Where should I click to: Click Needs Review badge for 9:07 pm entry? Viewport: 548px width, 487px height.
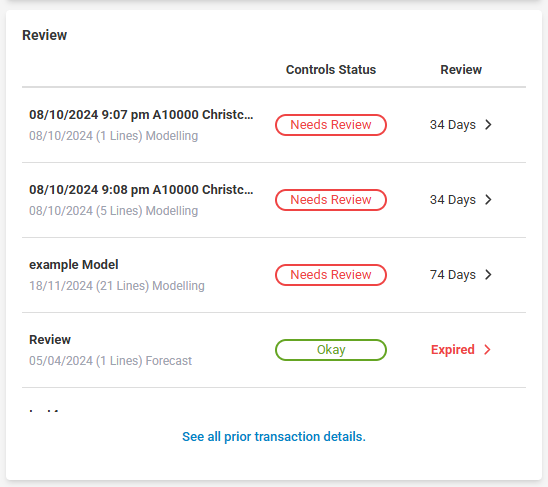[x=331, y=125]
